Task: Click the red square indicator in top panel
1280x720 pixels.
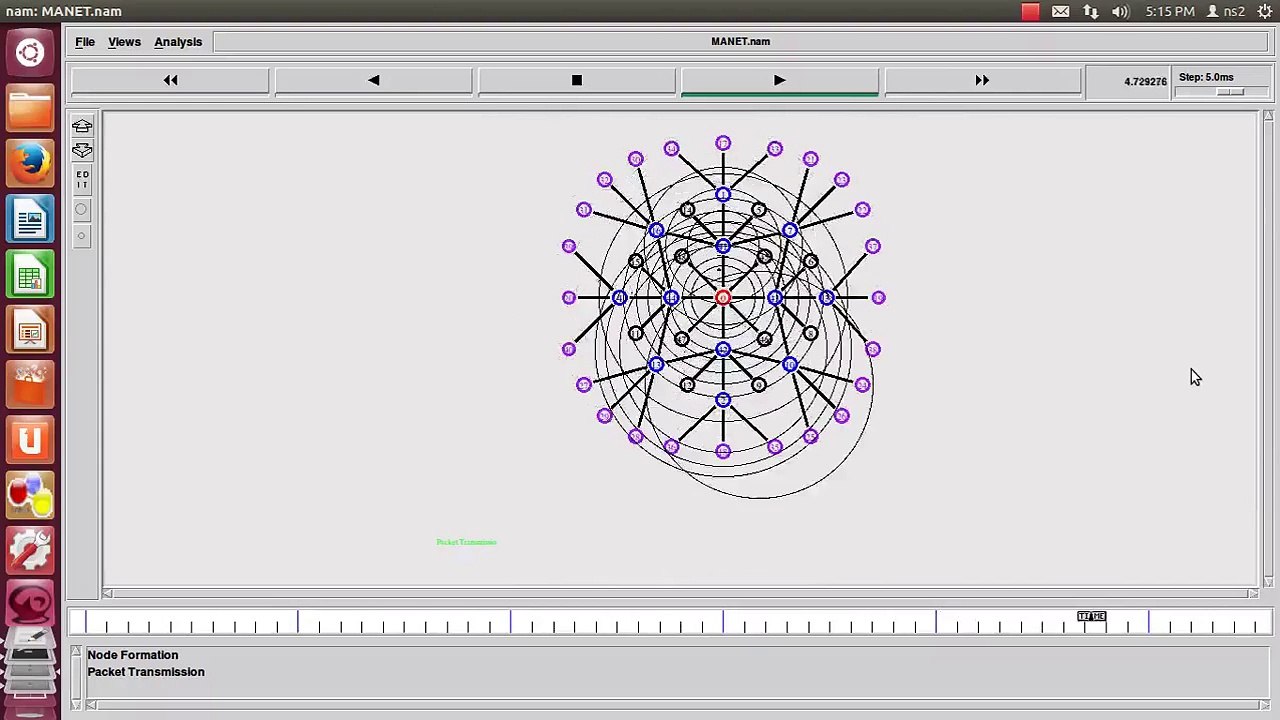Action: (x=1030, y=12)
